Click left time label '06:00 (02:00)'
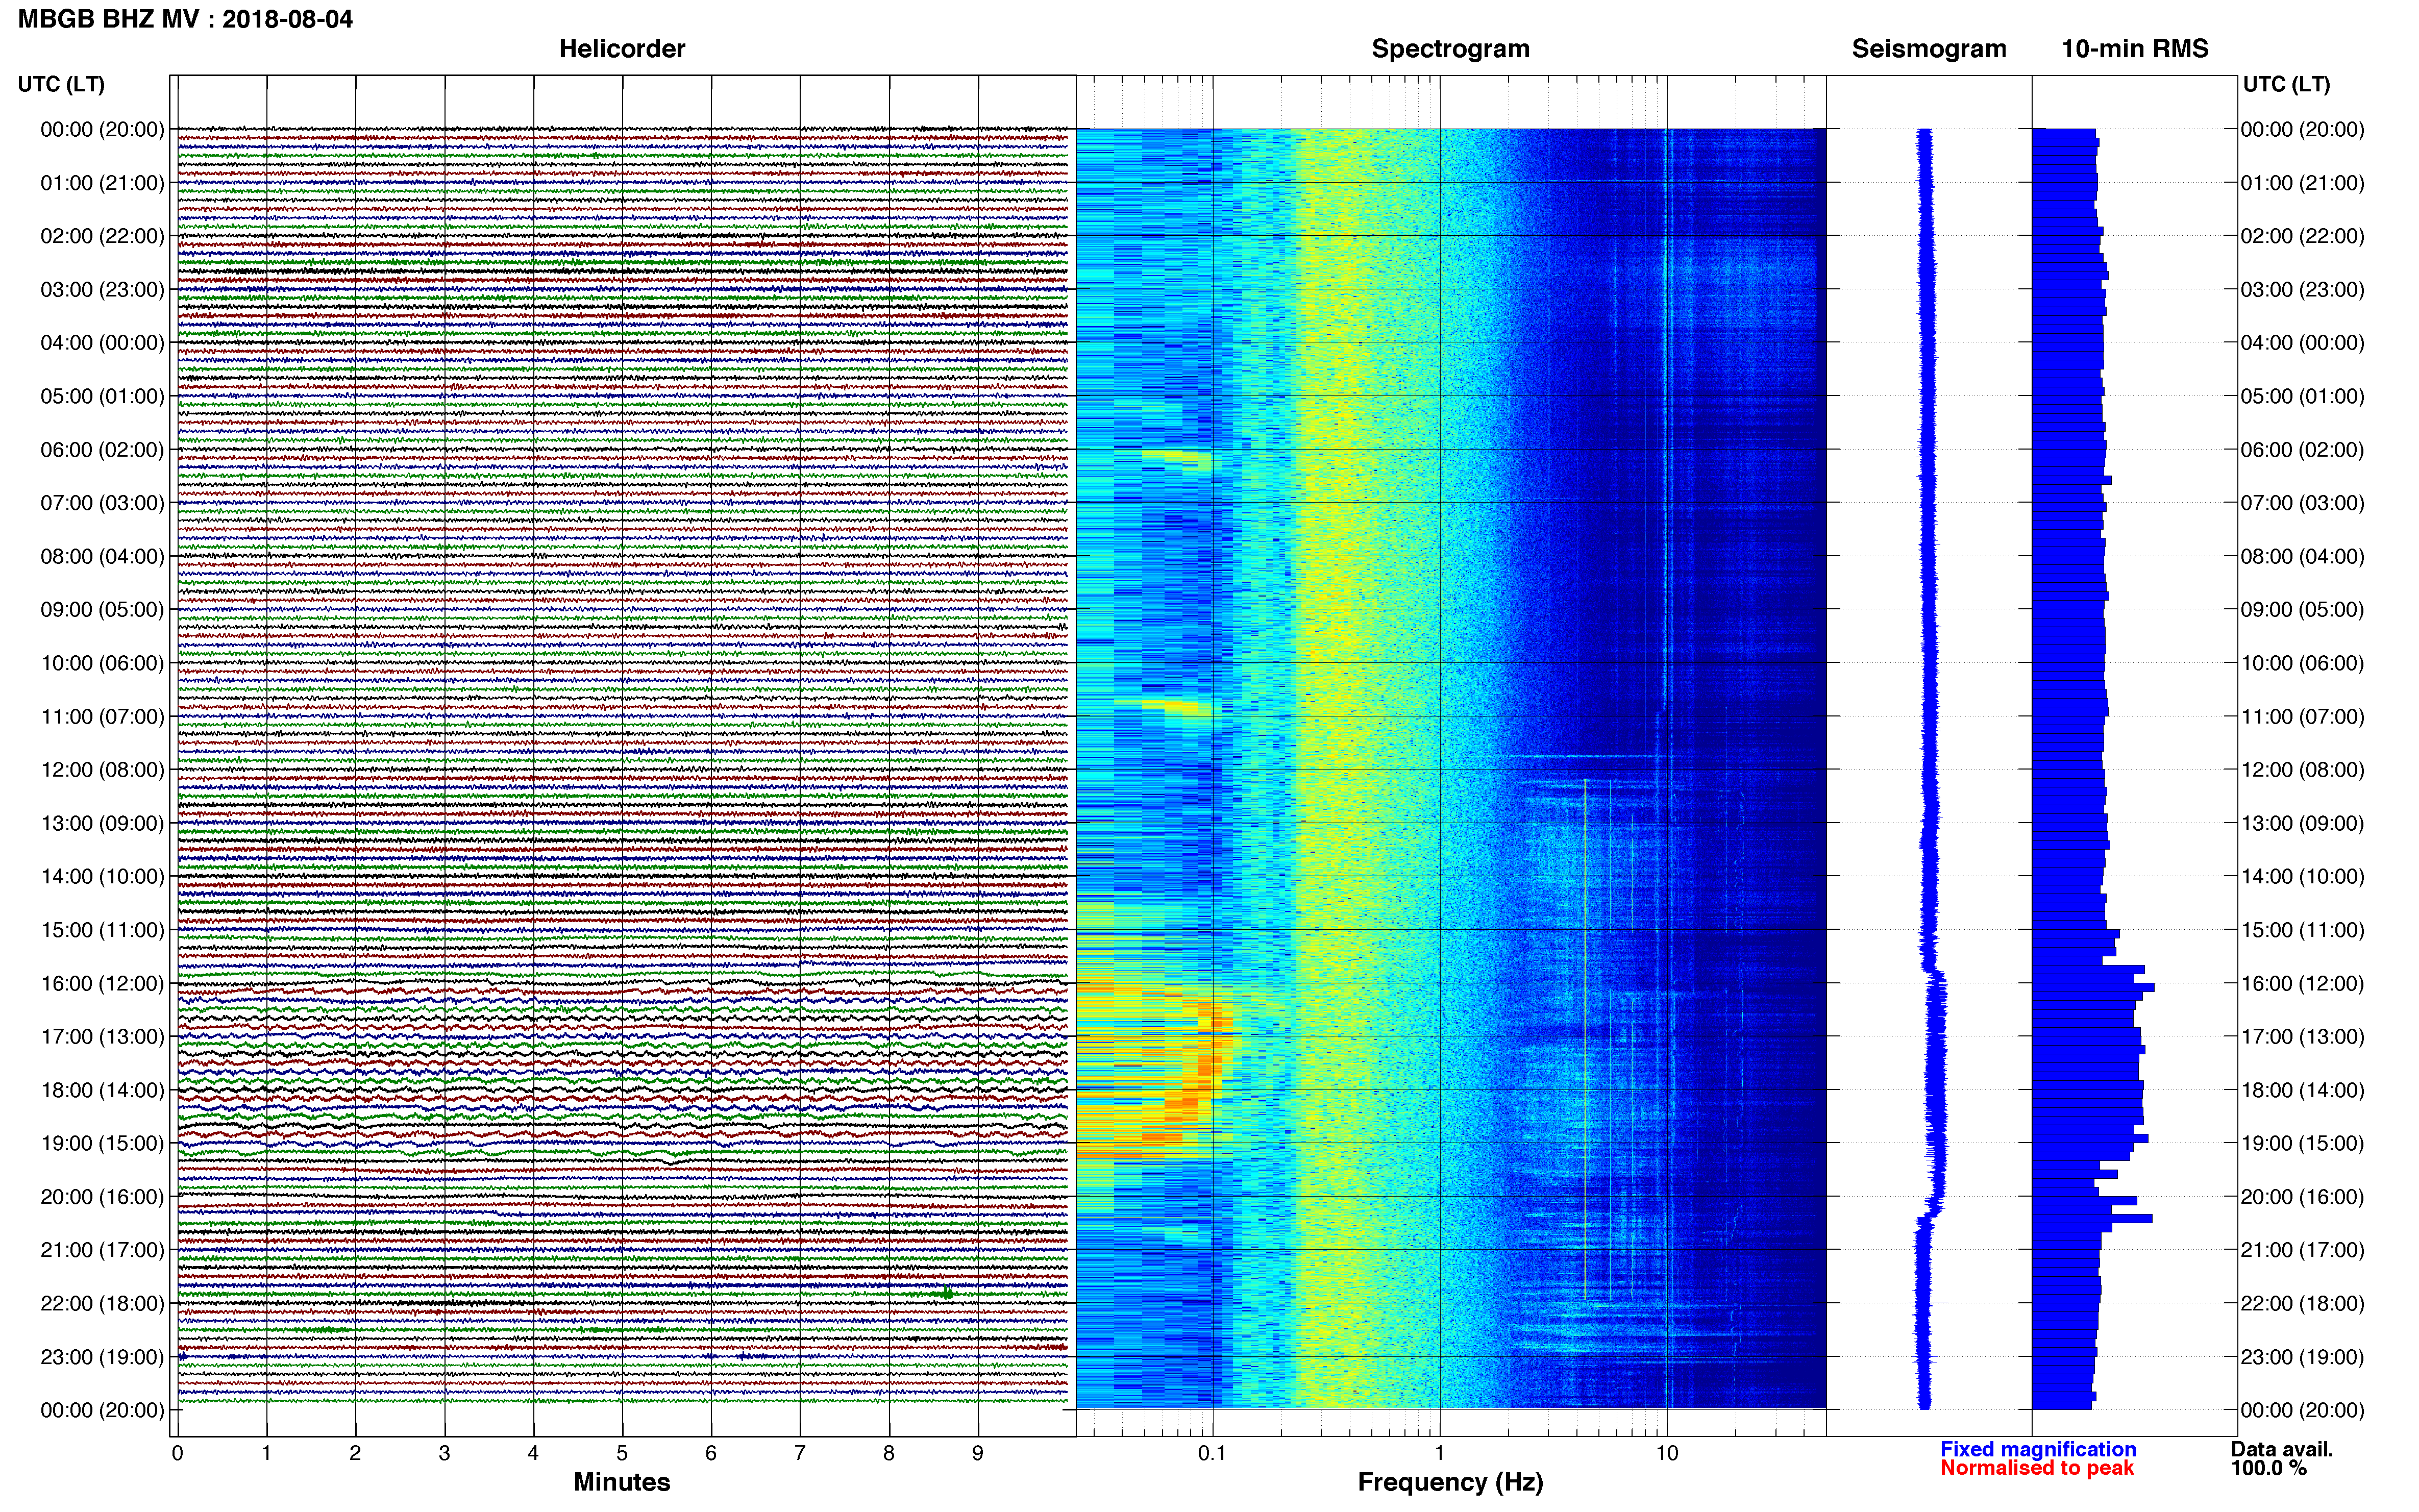2419x1512 pixels. tap(102, 450)
